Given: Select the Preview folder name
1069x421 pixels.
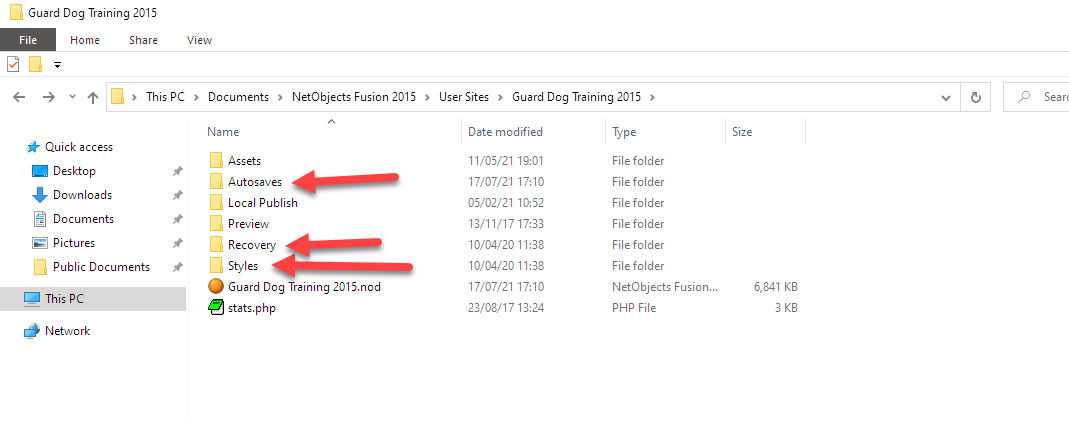Looking at the screenshot, I should click(x=249, y=223).
